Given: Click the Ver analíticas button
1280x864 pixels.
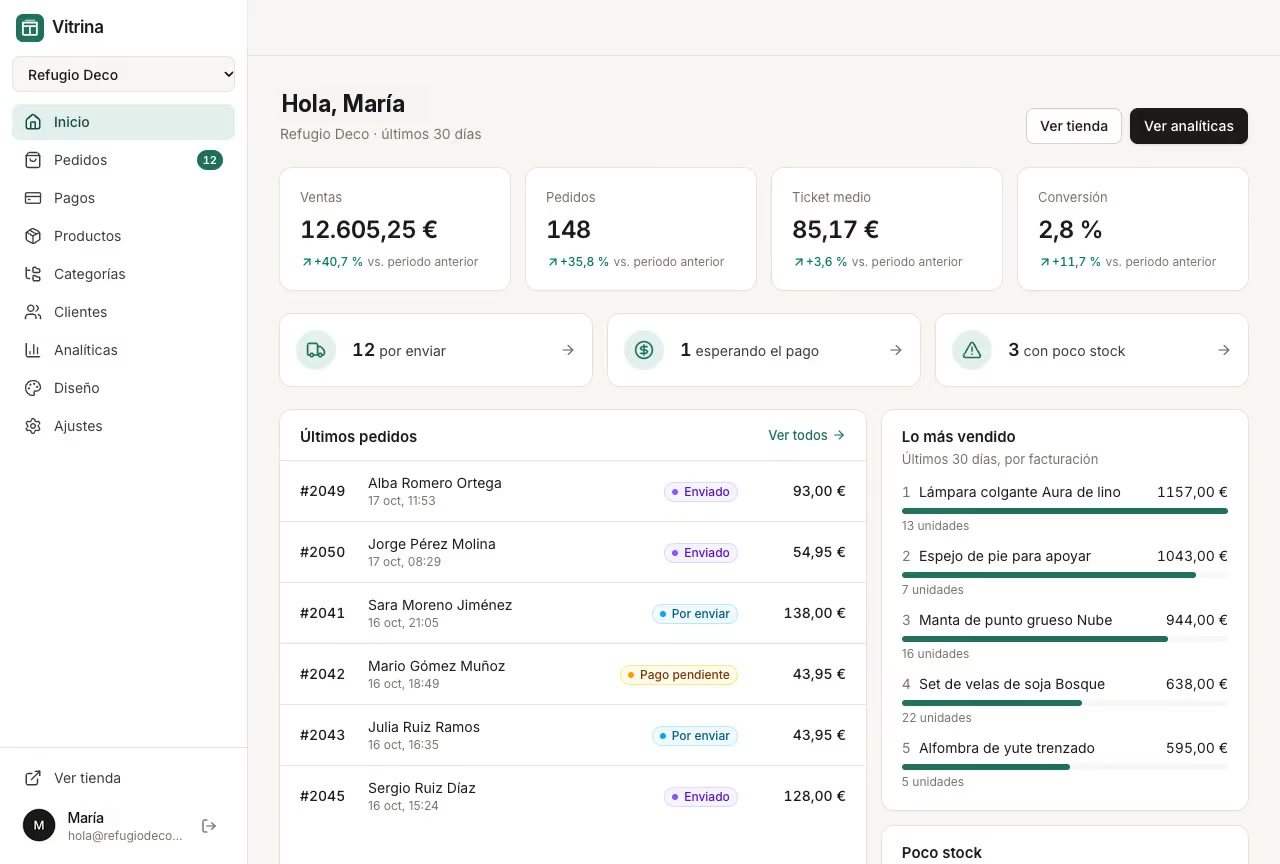Looking at the screenshot, I should point(1189,126).
